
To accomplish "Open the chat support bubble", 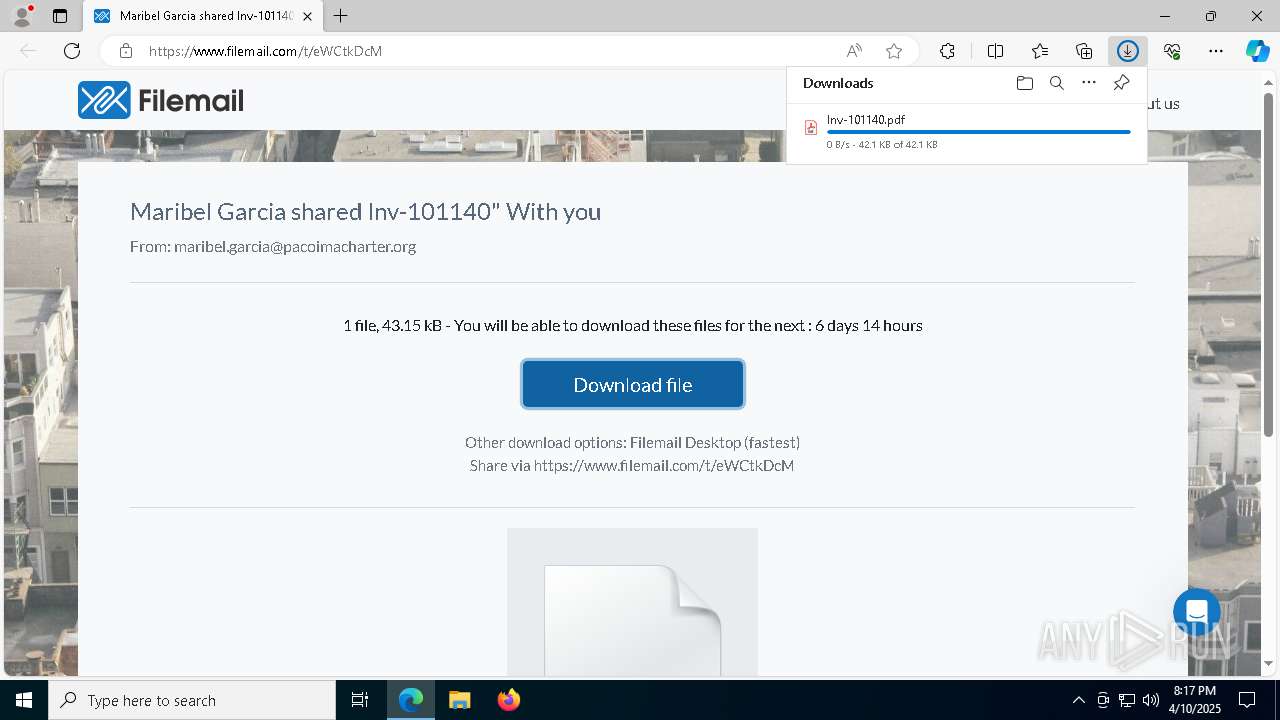I will [x=1197, y=612].
